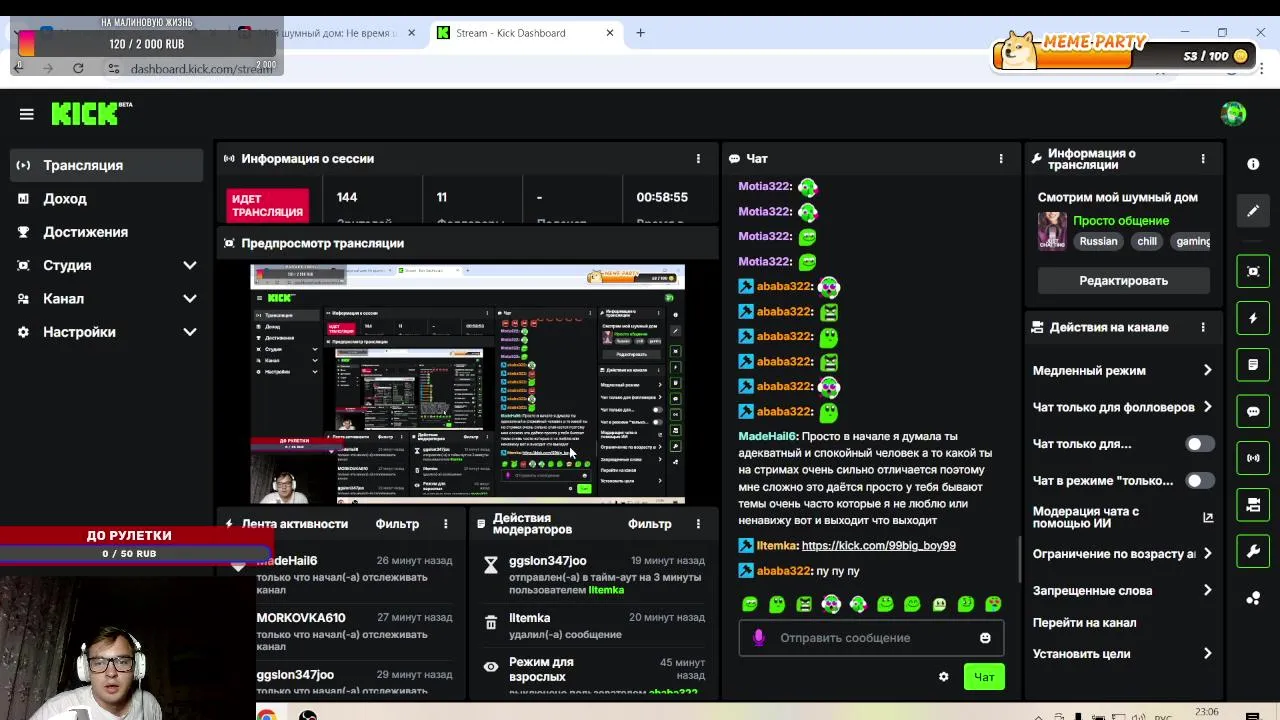Viewport: 1280px width, 720px height.
Task: Toggle the 'Чат только для...' switch
Action: (1200, 444)
